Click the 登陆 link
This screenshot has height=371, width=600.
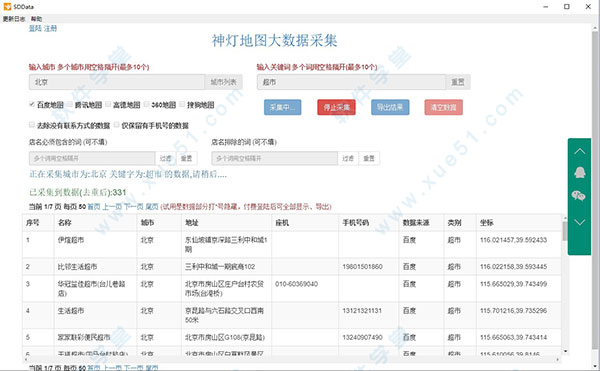click(35, 28)
